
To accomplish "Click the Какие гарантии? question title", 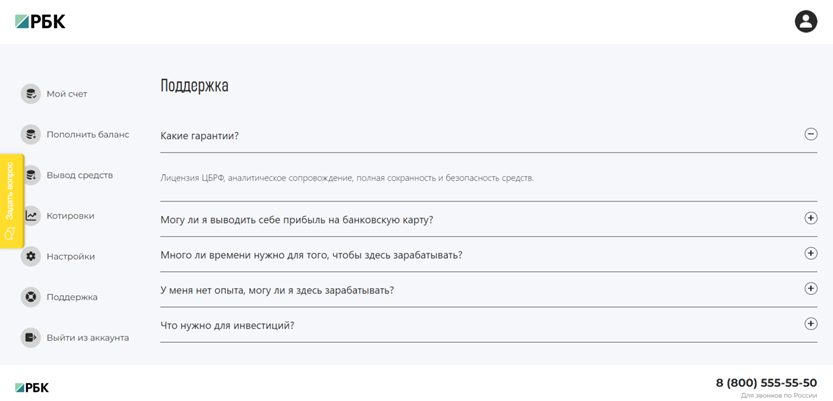I will click(x=200, y=136).
